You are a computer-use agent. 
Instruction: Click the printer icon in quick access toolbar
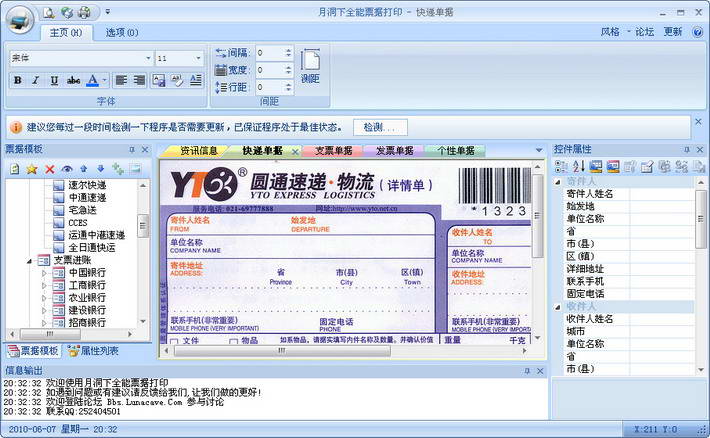(x=85, y=12)
